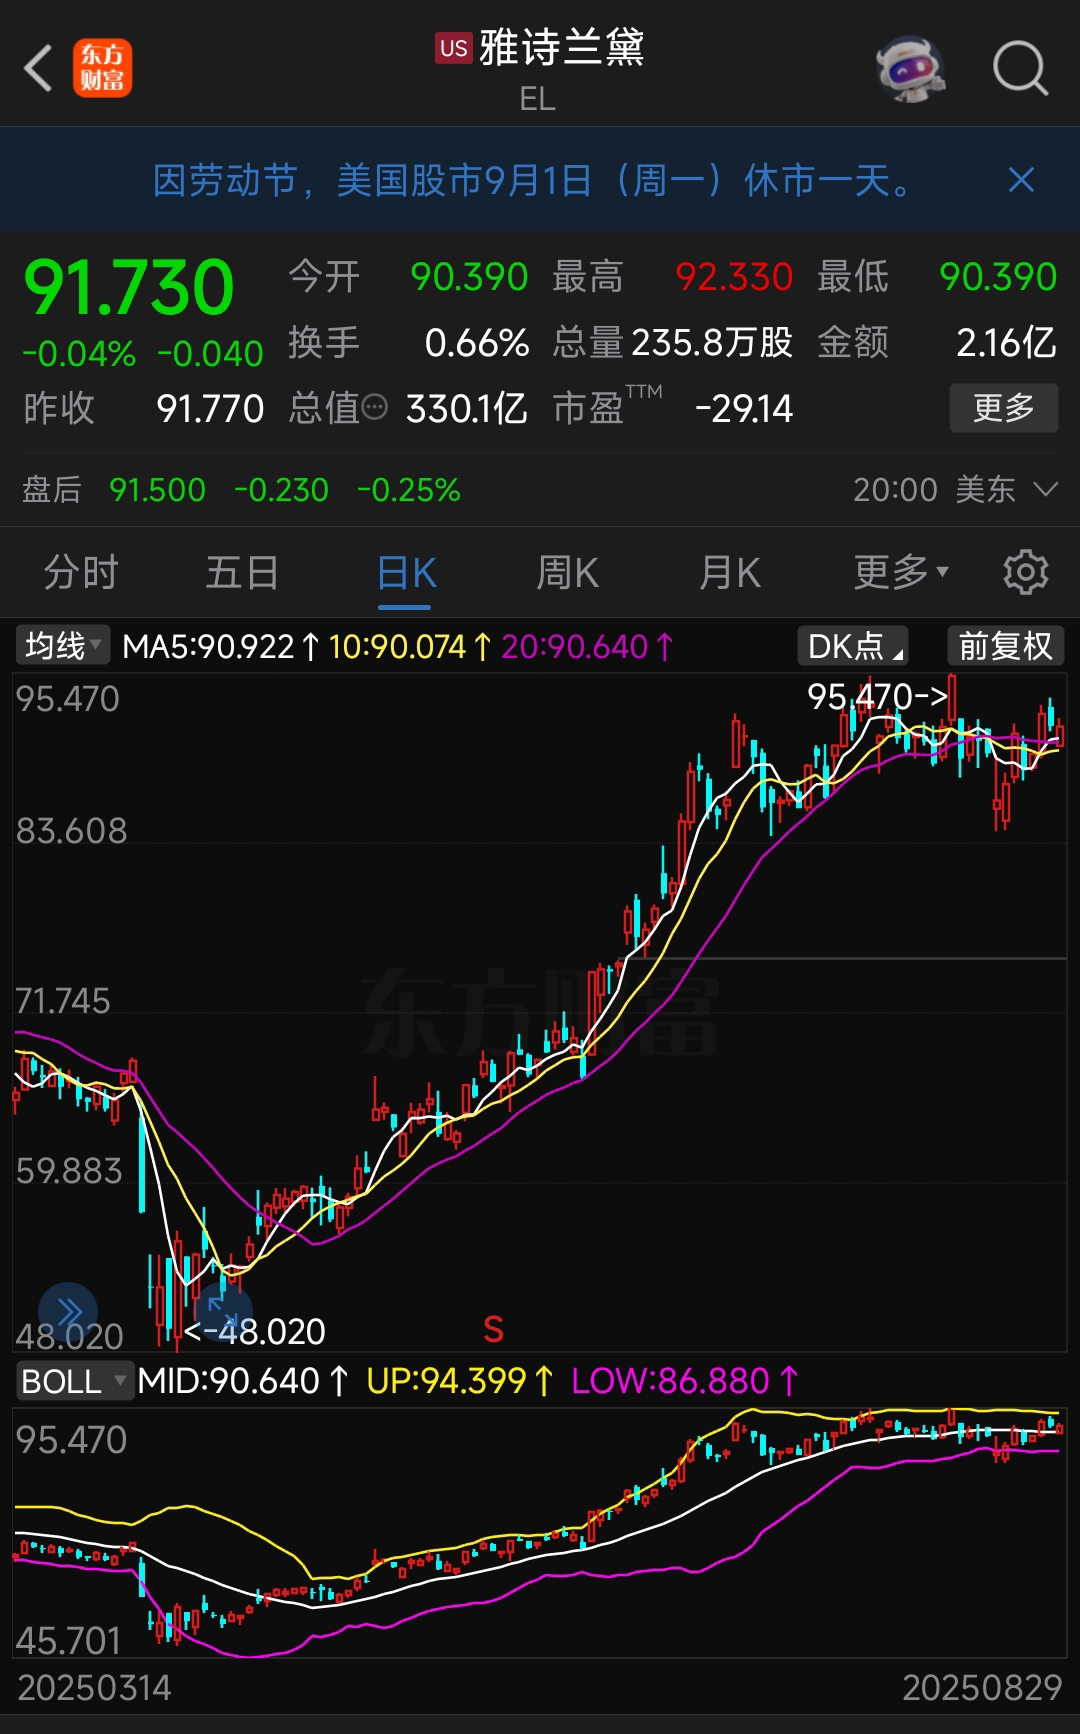Switch to the 月K chart tab
Viewport: 1080px width, 1734px height.
(x=729, y=573)
